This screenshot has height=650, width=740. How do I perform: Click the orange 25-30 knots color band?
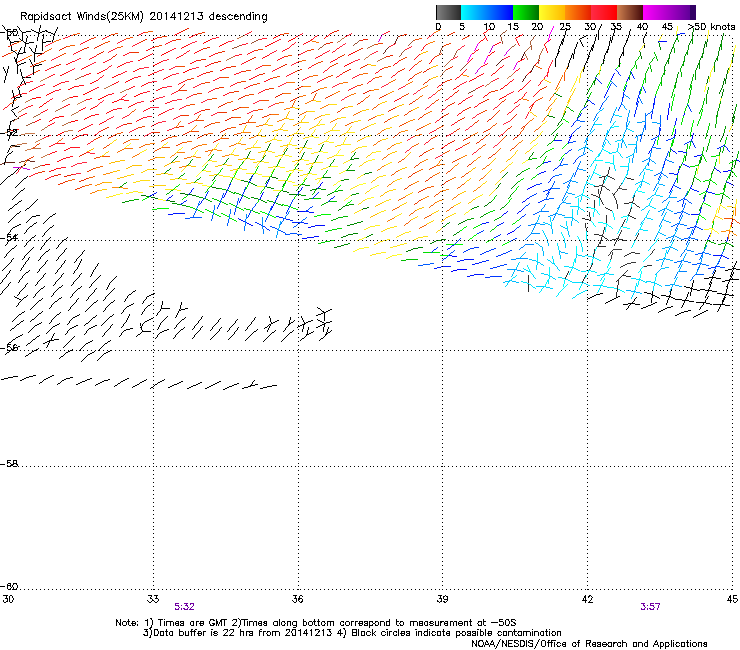pos(578,12)
